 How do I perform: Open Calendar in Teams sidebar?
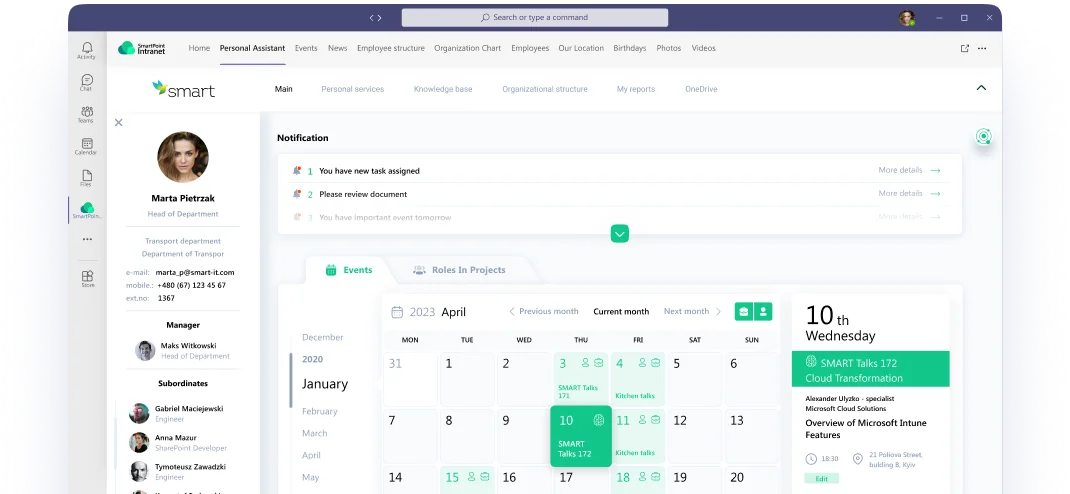(x=87, y=146)
